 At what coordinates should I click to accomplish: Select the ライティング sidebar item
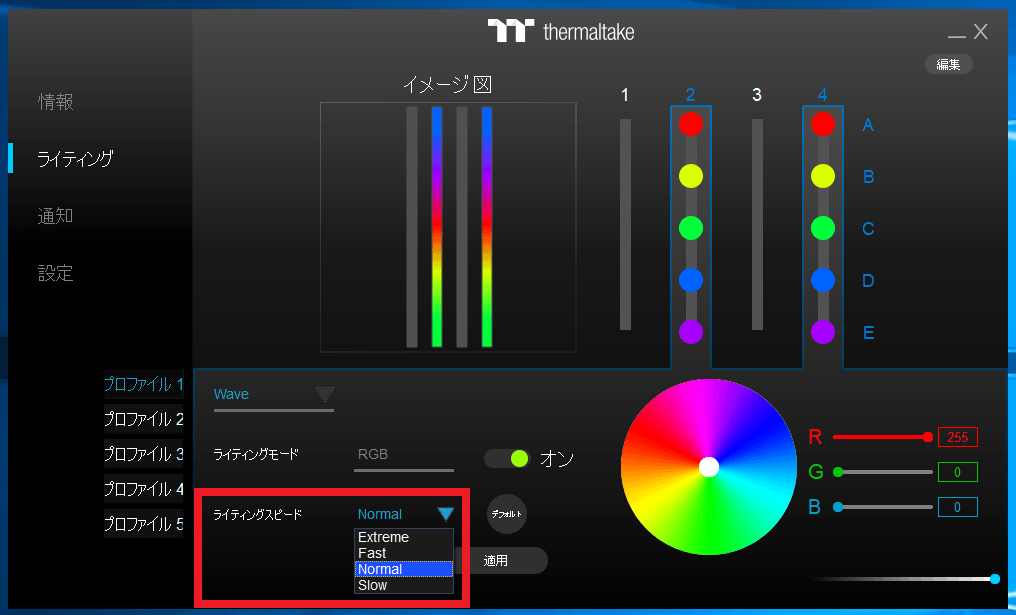click(x=75, y=159)
